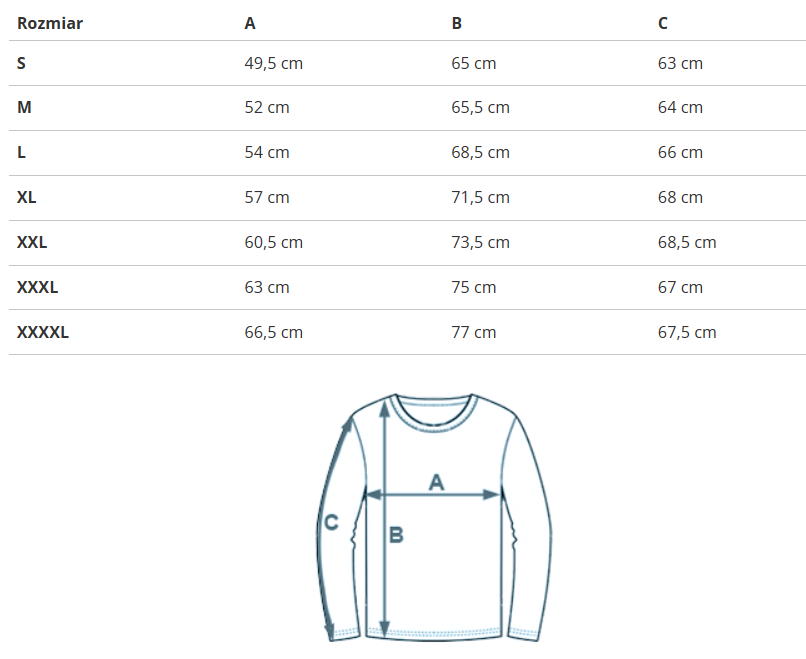Select the L size row label

(x=22, y=152)
